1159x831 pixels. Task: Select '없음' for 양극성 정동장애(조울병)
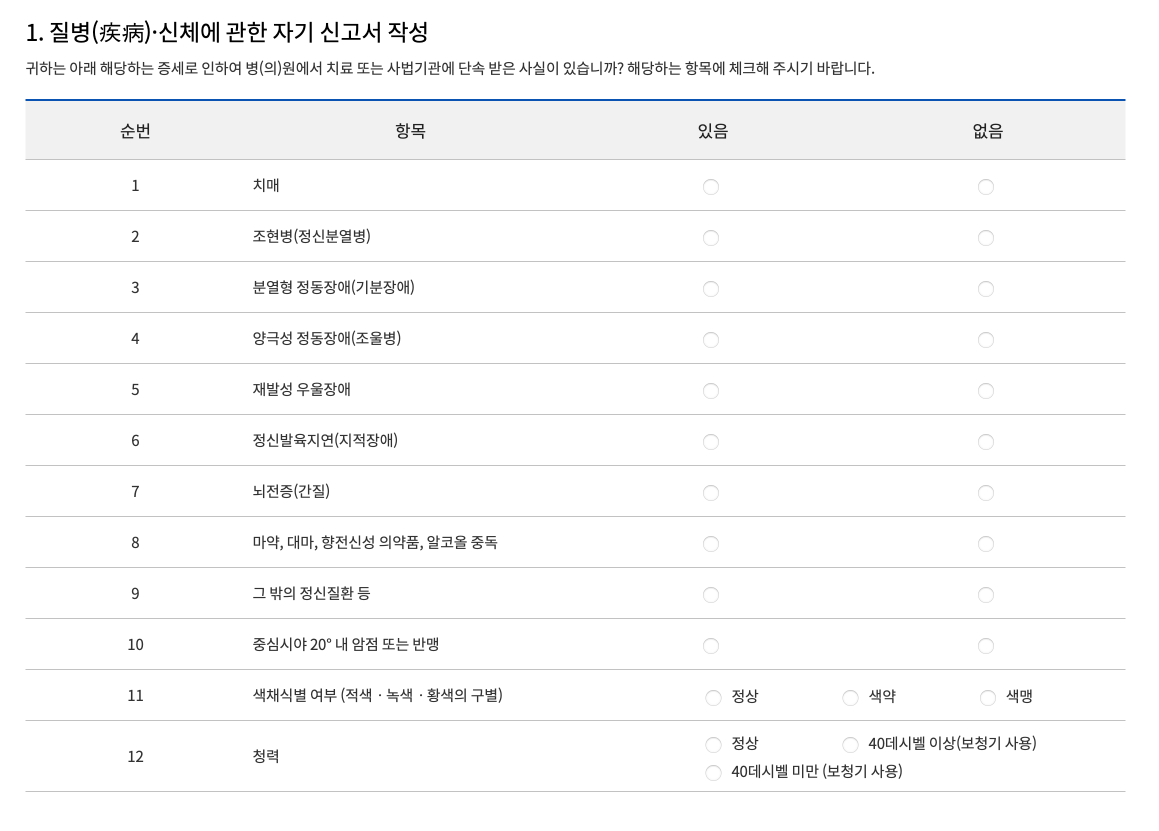coord(986,339)
